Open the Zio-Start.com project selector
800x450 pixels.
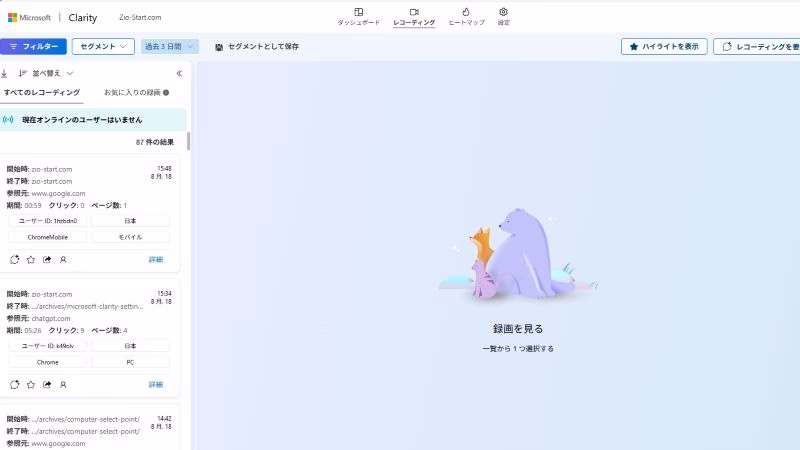140,17
